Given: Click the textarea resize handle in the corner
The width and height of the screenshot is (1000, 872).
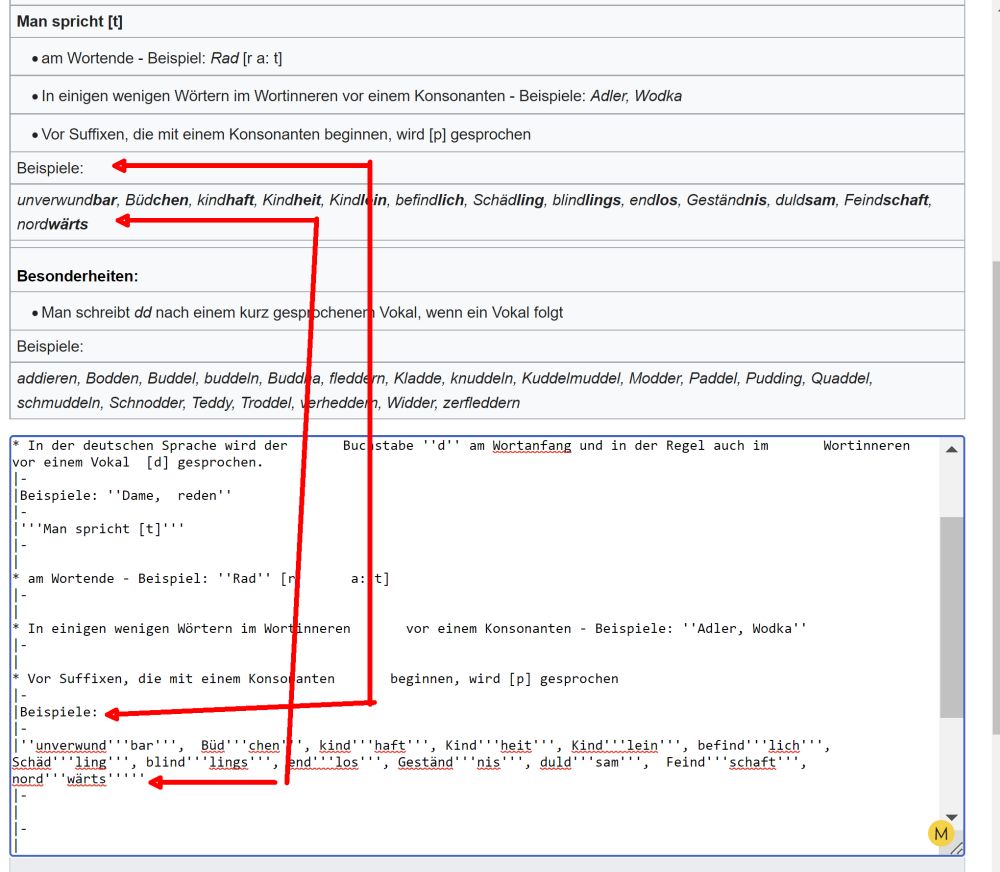Looking at the screenshot, I should (957, 848).
